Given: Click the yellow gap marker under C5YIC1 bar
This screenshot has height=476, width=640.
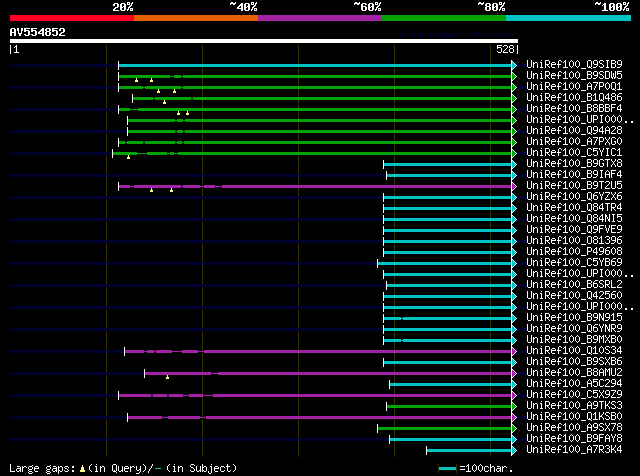Looking at the screenshot, I should pyautogui.click(x=129, y=157).
